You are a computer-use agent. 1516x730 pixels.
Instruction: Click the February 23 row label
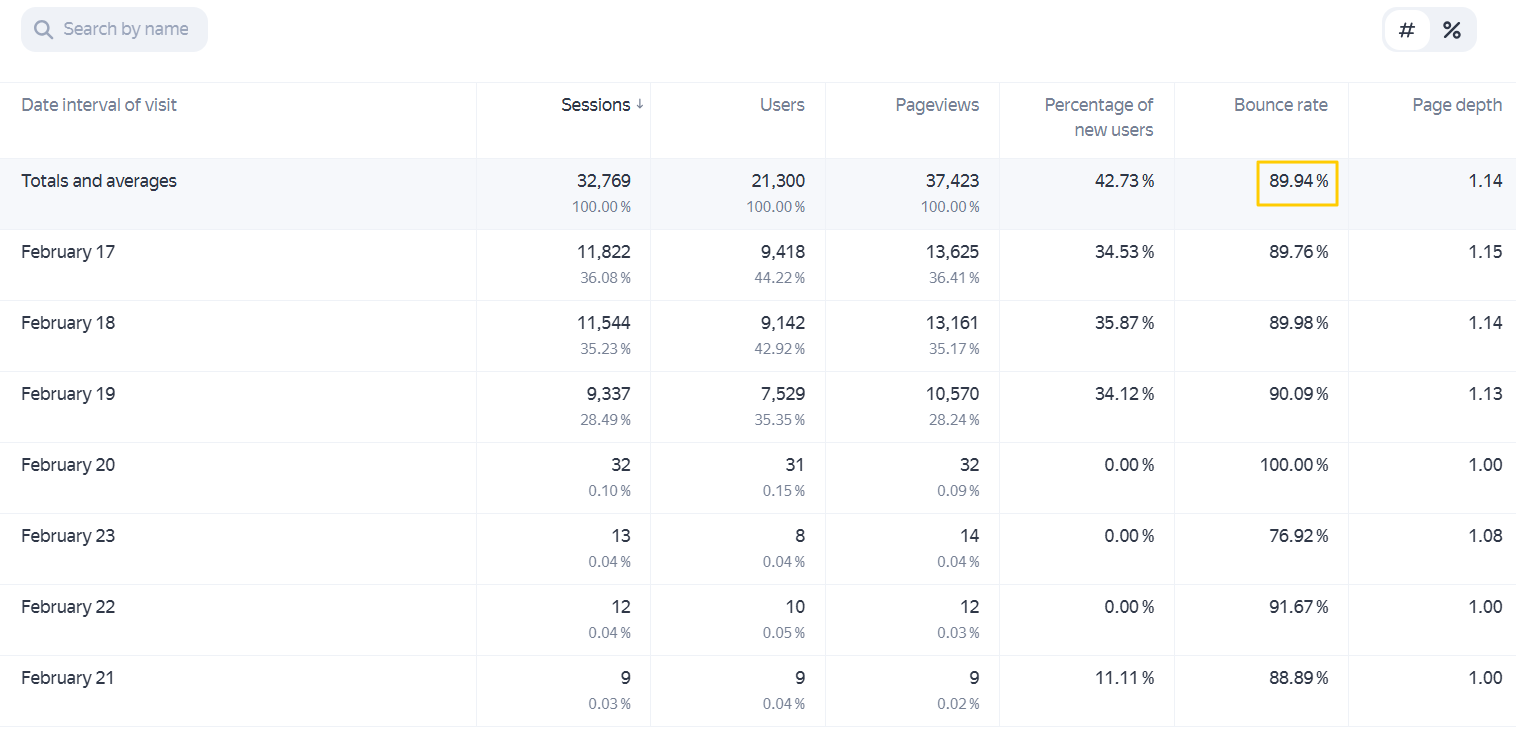68,536
